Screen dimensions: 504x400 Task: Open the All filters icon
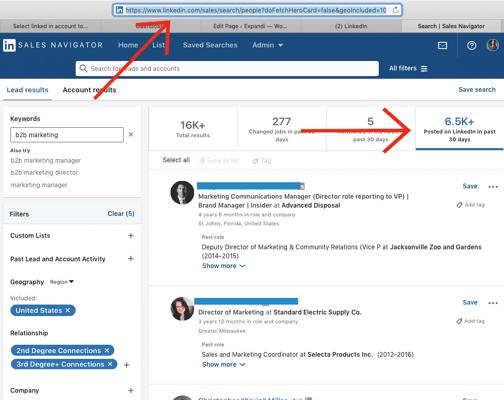(424, 68)
